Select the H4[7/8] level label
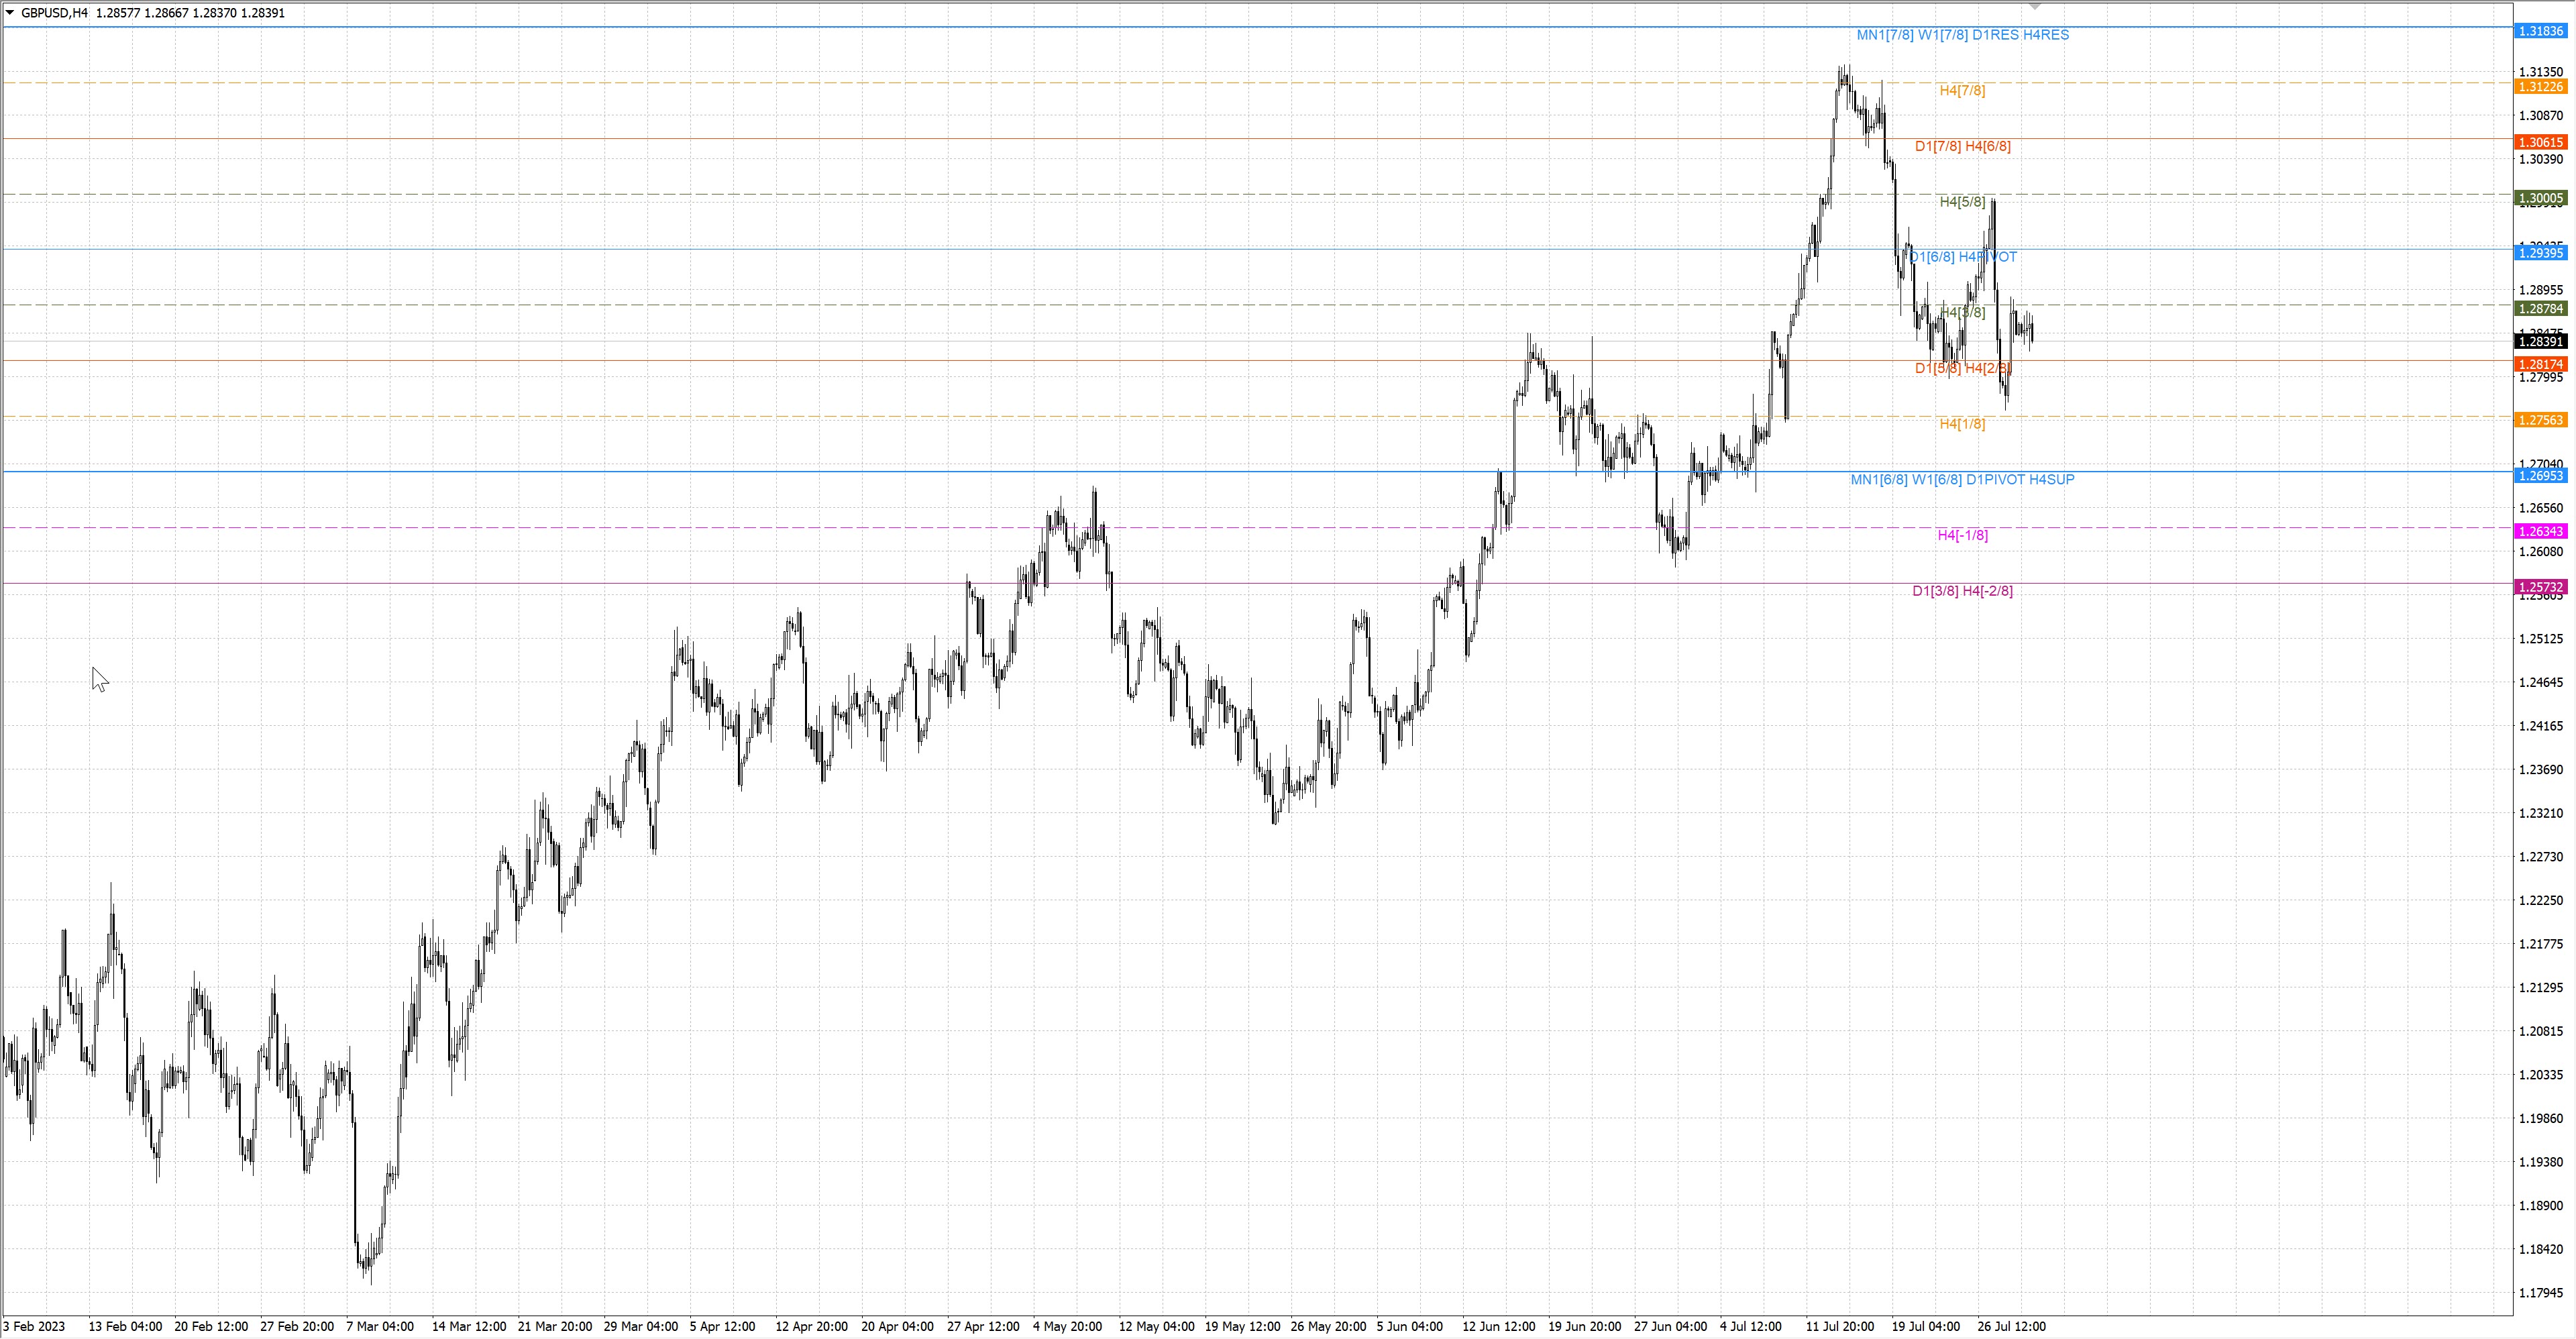The width and height of the screenshot is (2576, 1339). point(1962,91)
